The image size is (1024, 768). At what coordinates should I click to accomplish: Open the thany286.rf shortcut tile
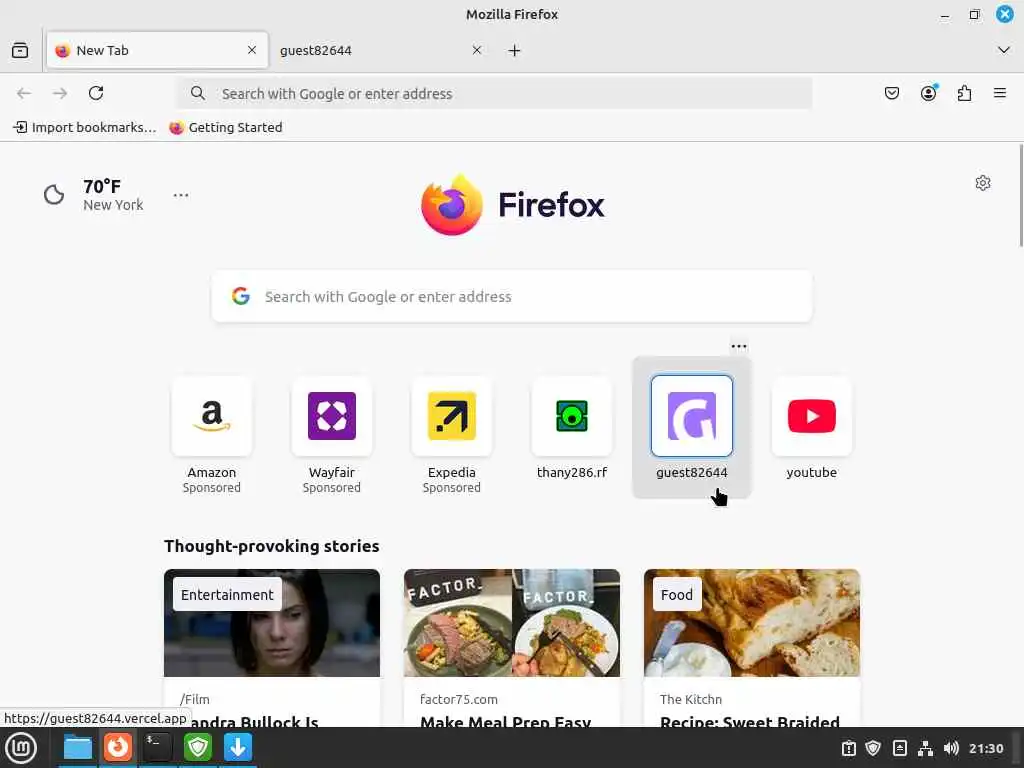click(x=571, y=428)
